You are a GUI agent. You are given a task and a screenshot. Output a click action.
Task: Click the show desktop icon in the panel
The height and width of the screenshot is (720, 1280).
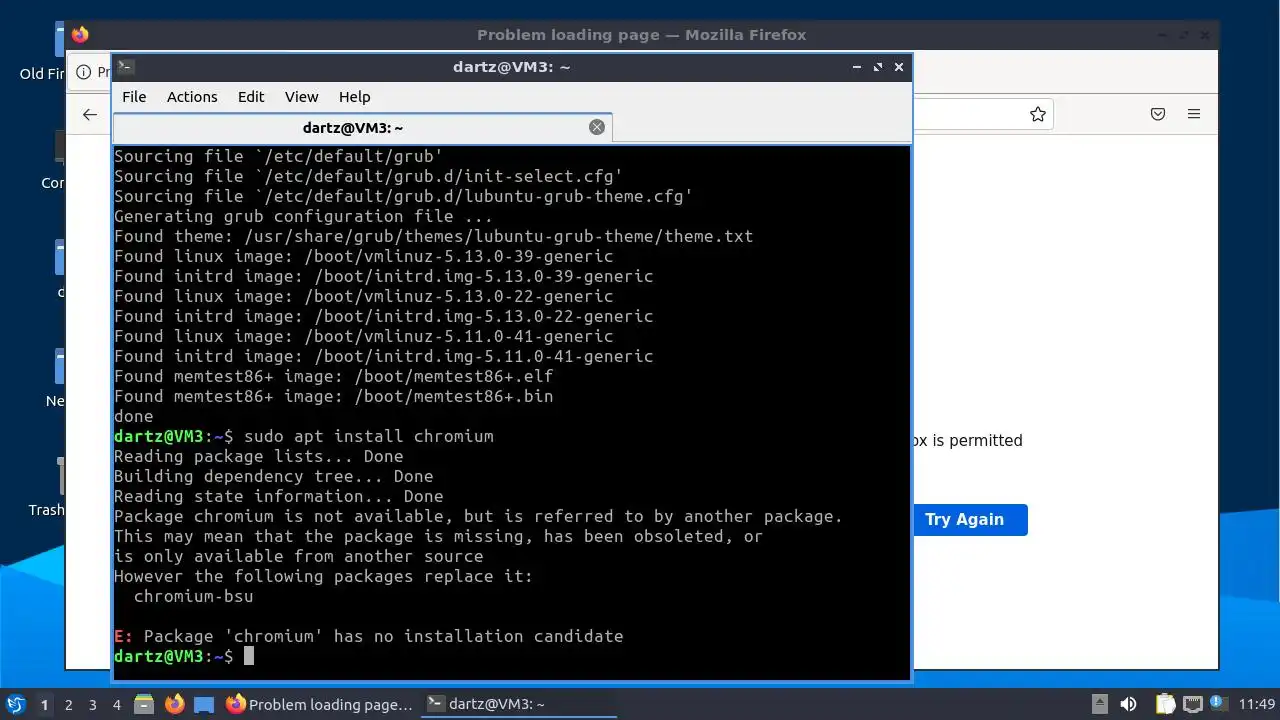[204, 704]
